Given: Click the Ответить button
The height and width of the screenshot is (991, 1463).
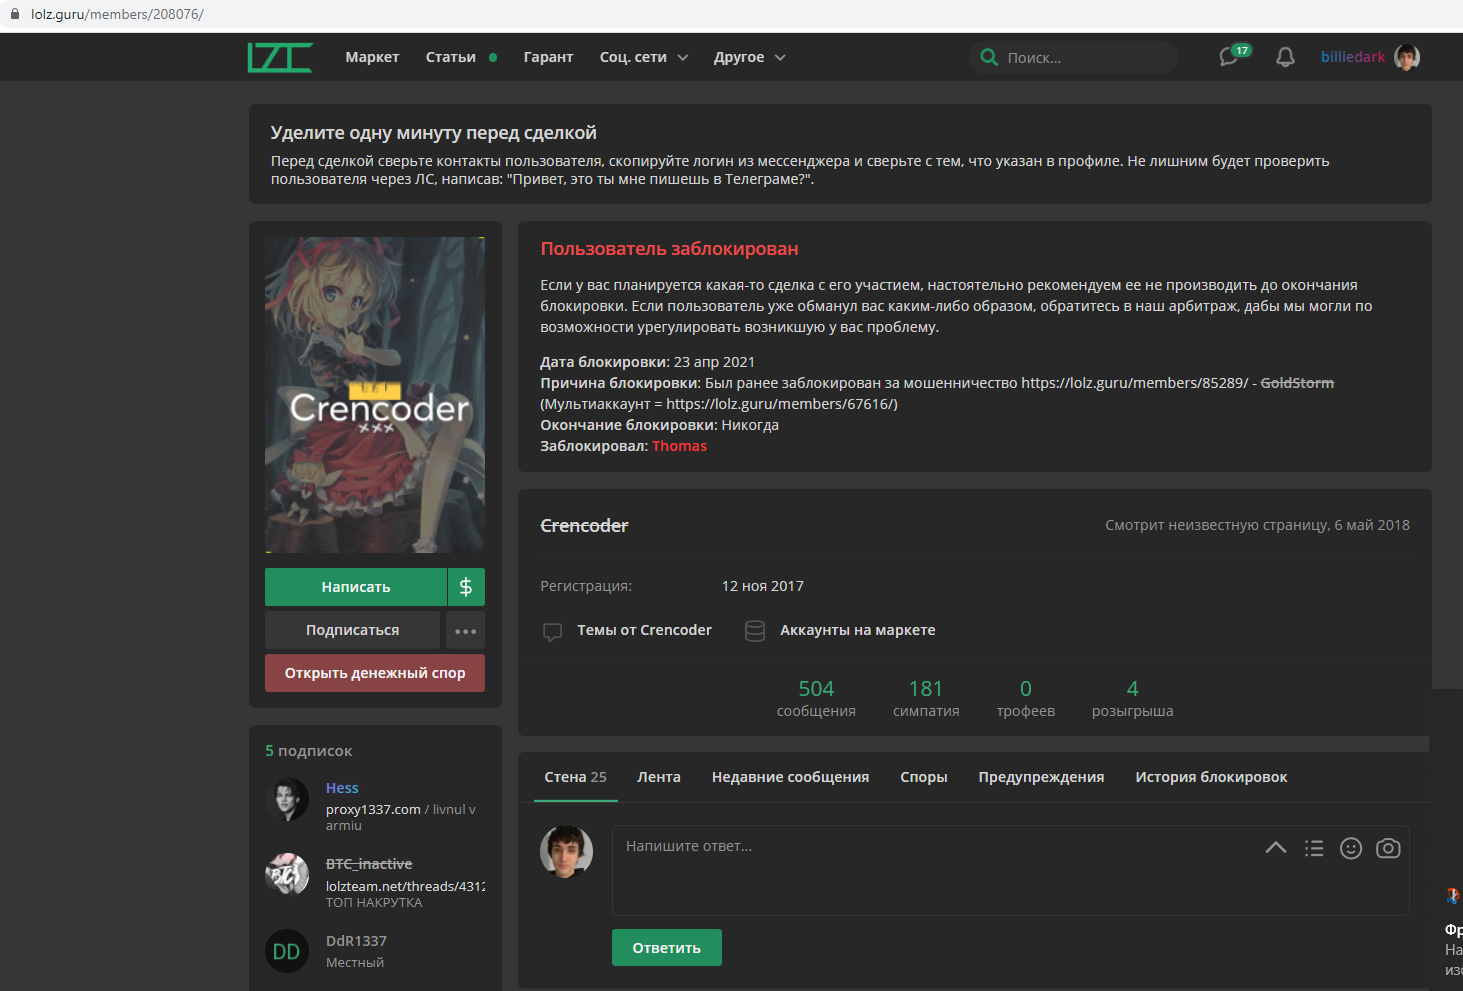Looking at the screenshot, I should (667, 948).
